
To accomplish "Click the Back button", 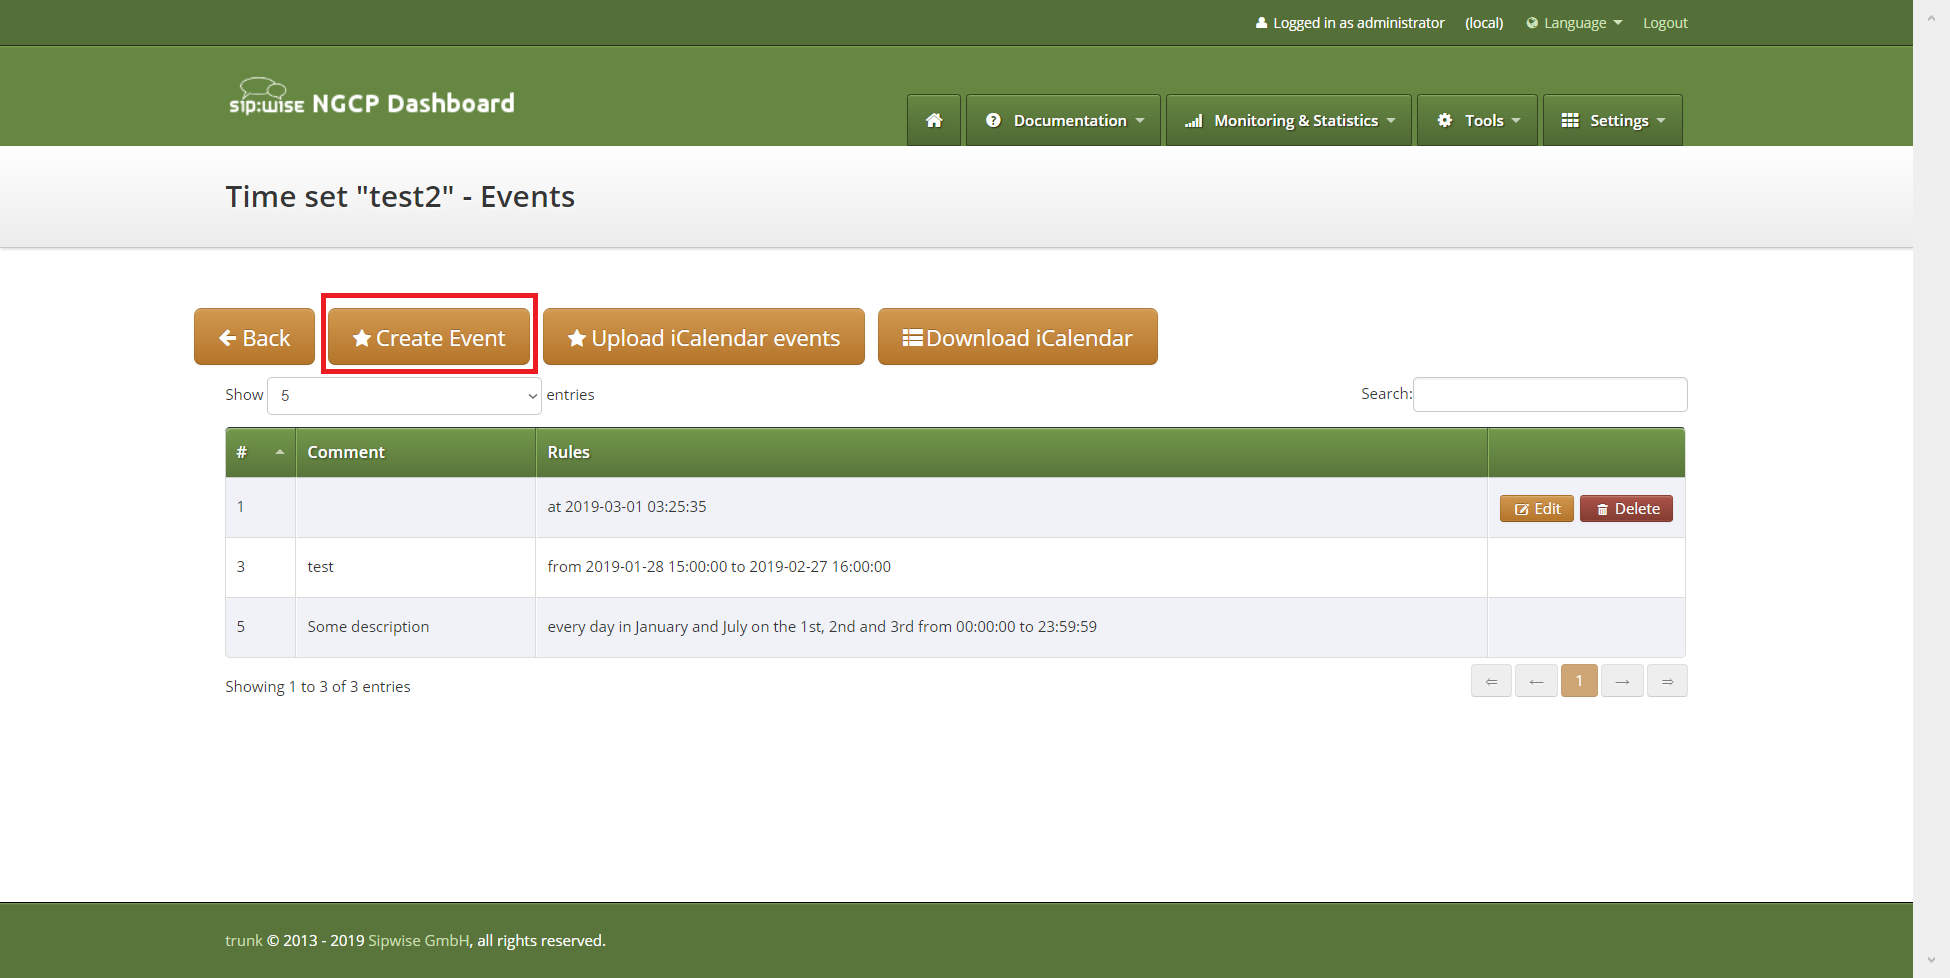I will coord(254,338).
